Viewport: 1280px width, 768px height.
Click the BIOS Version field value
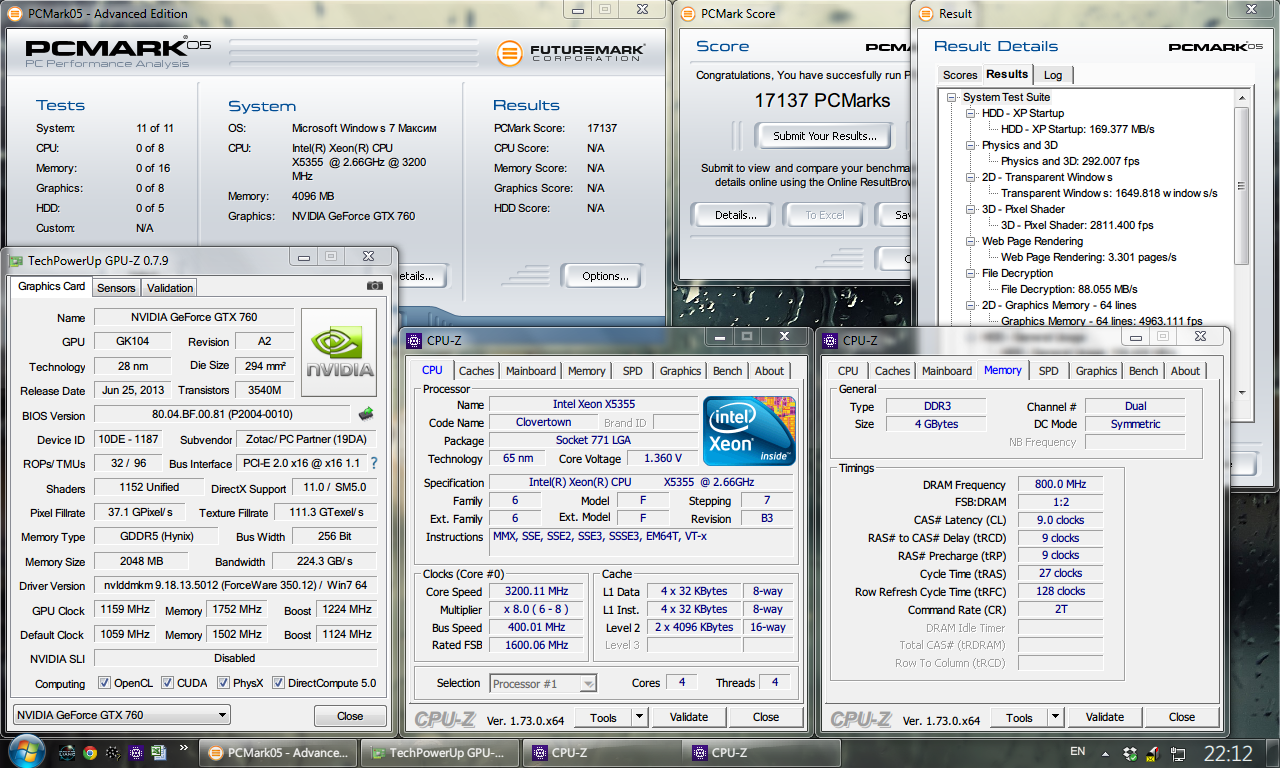click(224, 414)
